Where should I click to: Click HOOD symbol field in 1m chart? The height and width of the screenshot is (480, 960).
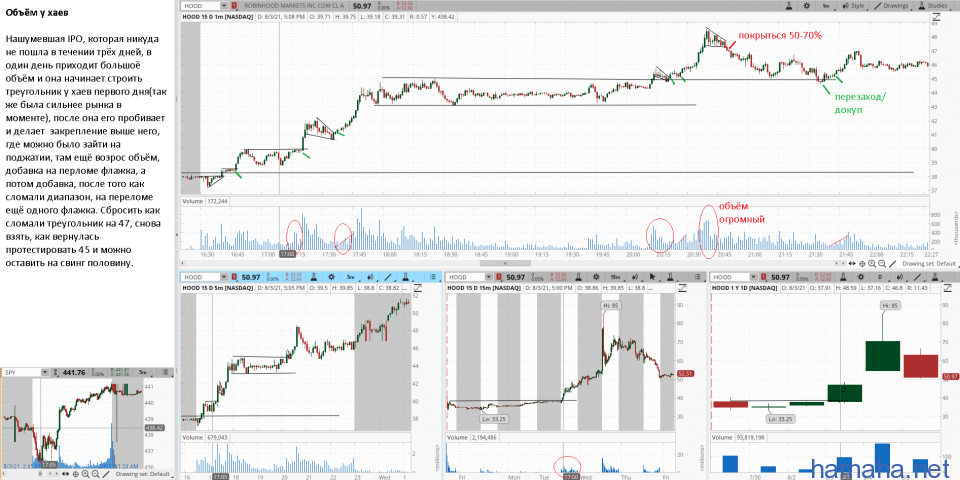(x=200, y=6)
